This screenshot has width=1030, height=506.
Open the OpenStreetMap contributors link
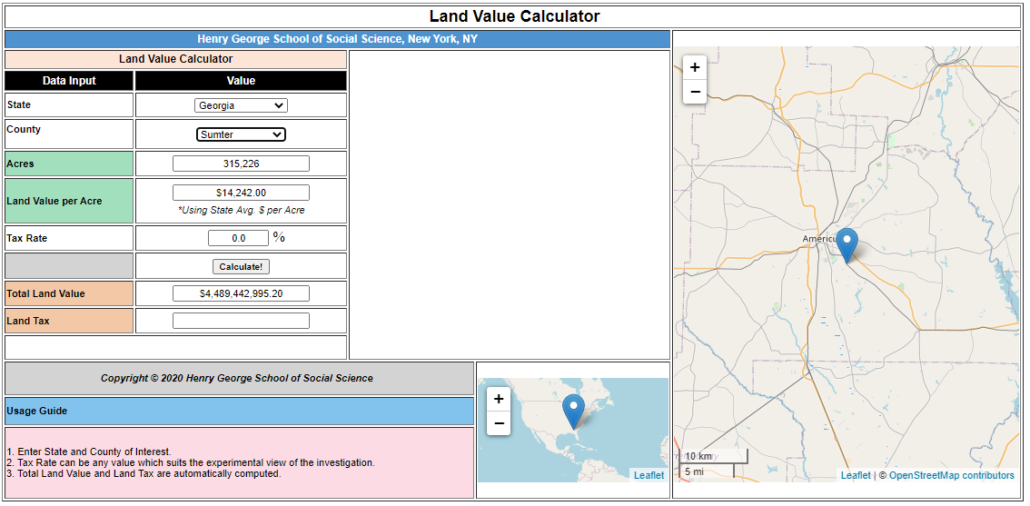[950, 476]
